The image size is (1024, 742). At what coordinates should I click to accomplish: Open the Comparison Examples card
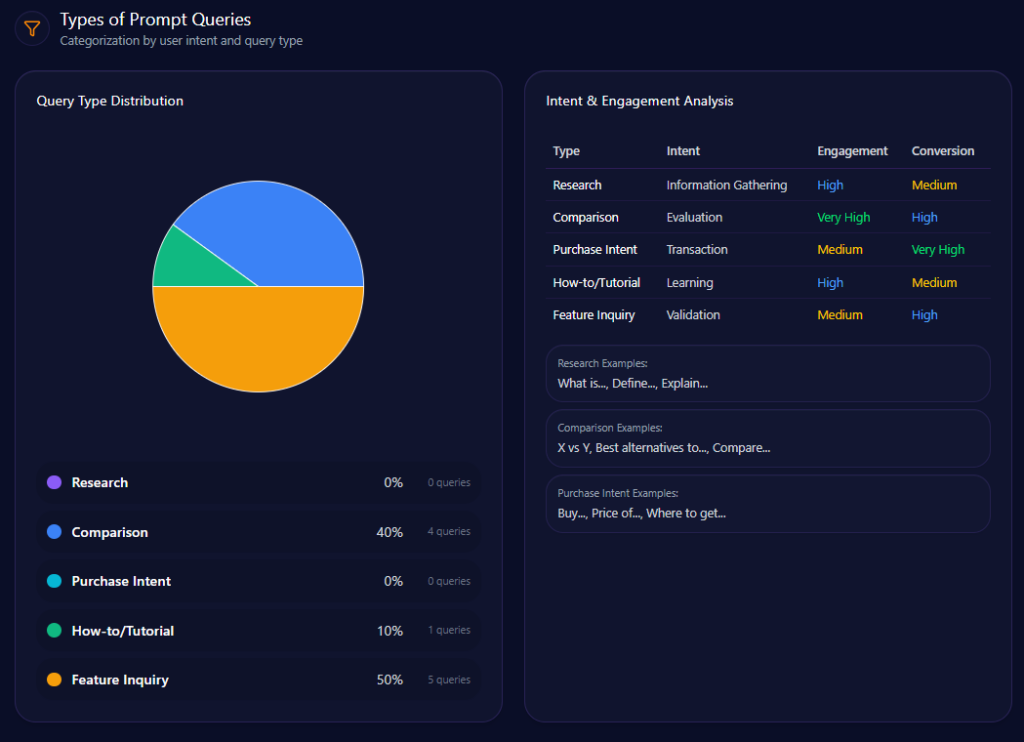(767, 439)
